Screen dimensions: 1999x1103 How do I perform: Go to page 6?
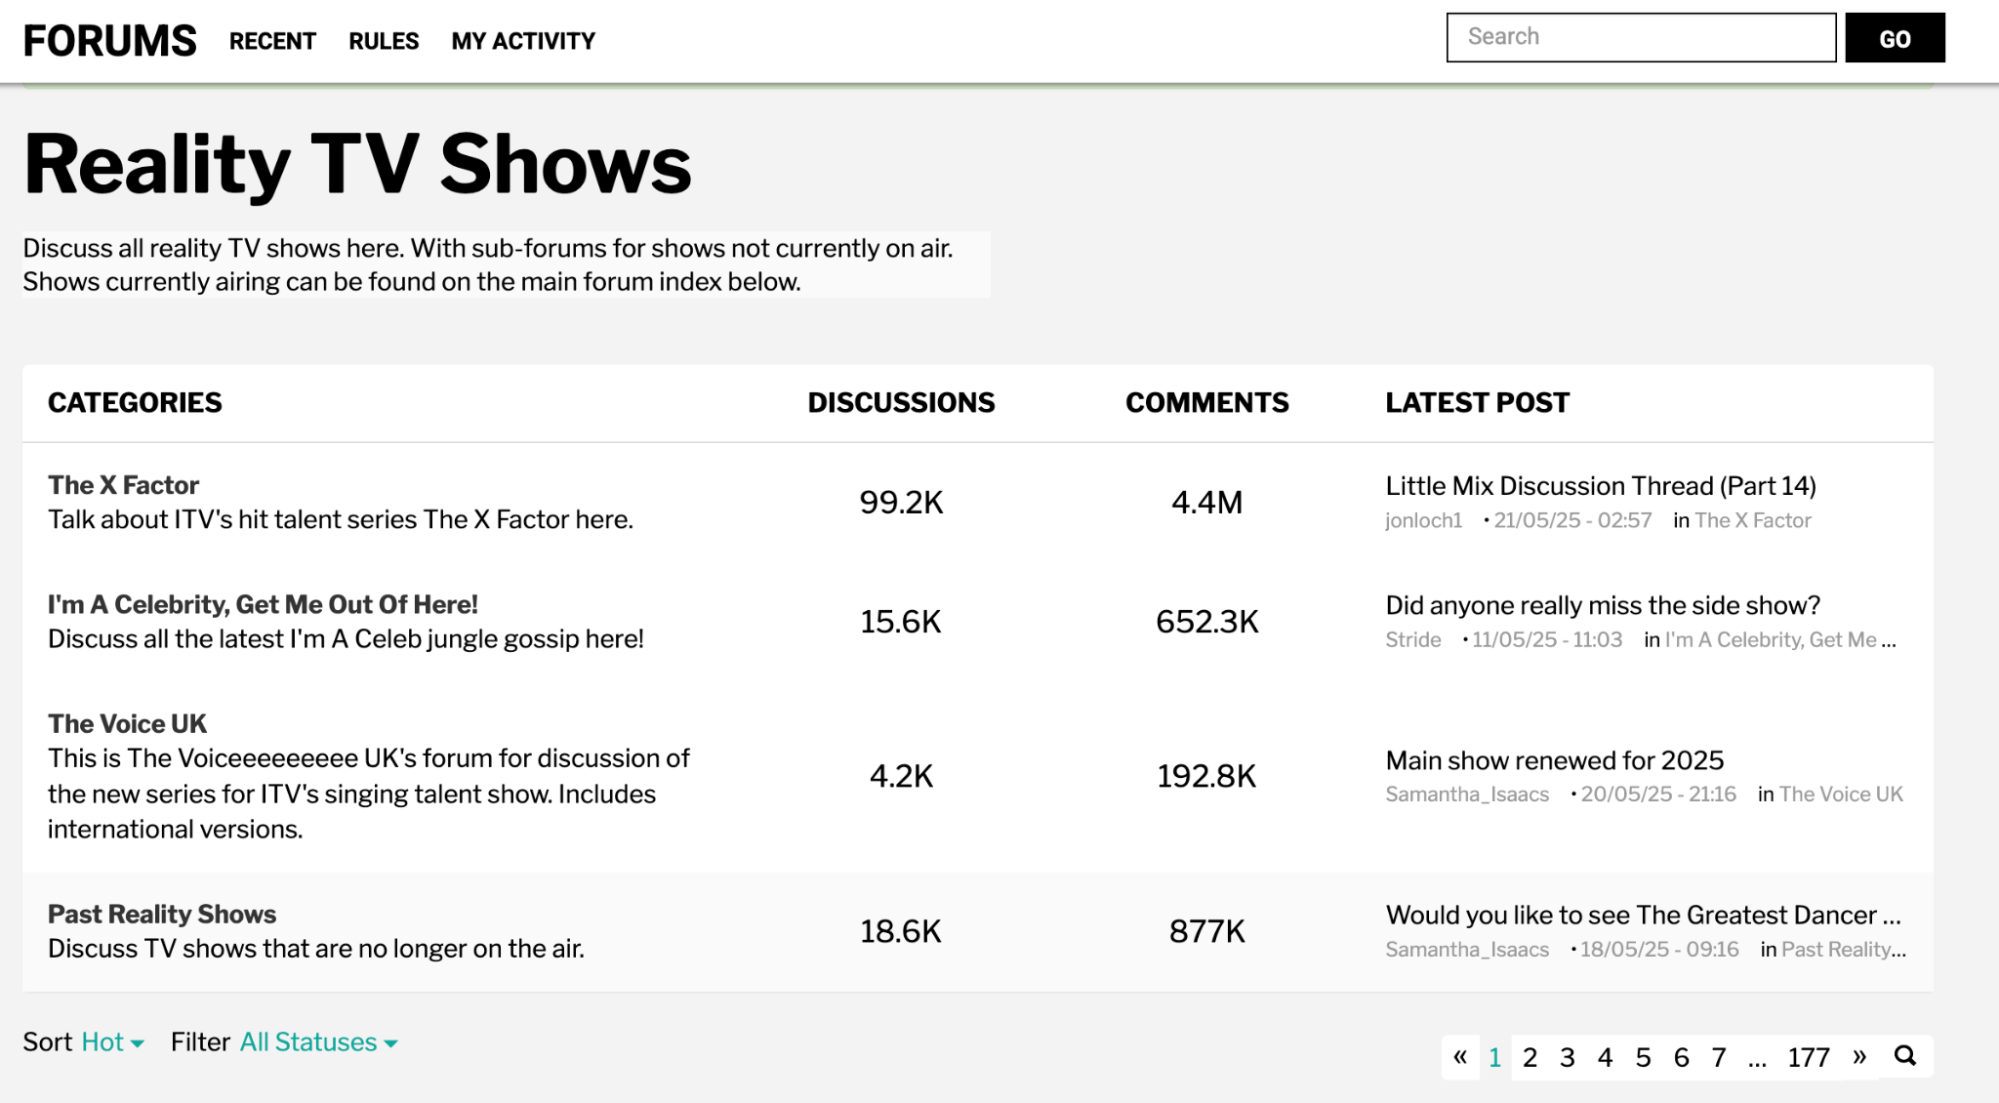point(1681,1057)
